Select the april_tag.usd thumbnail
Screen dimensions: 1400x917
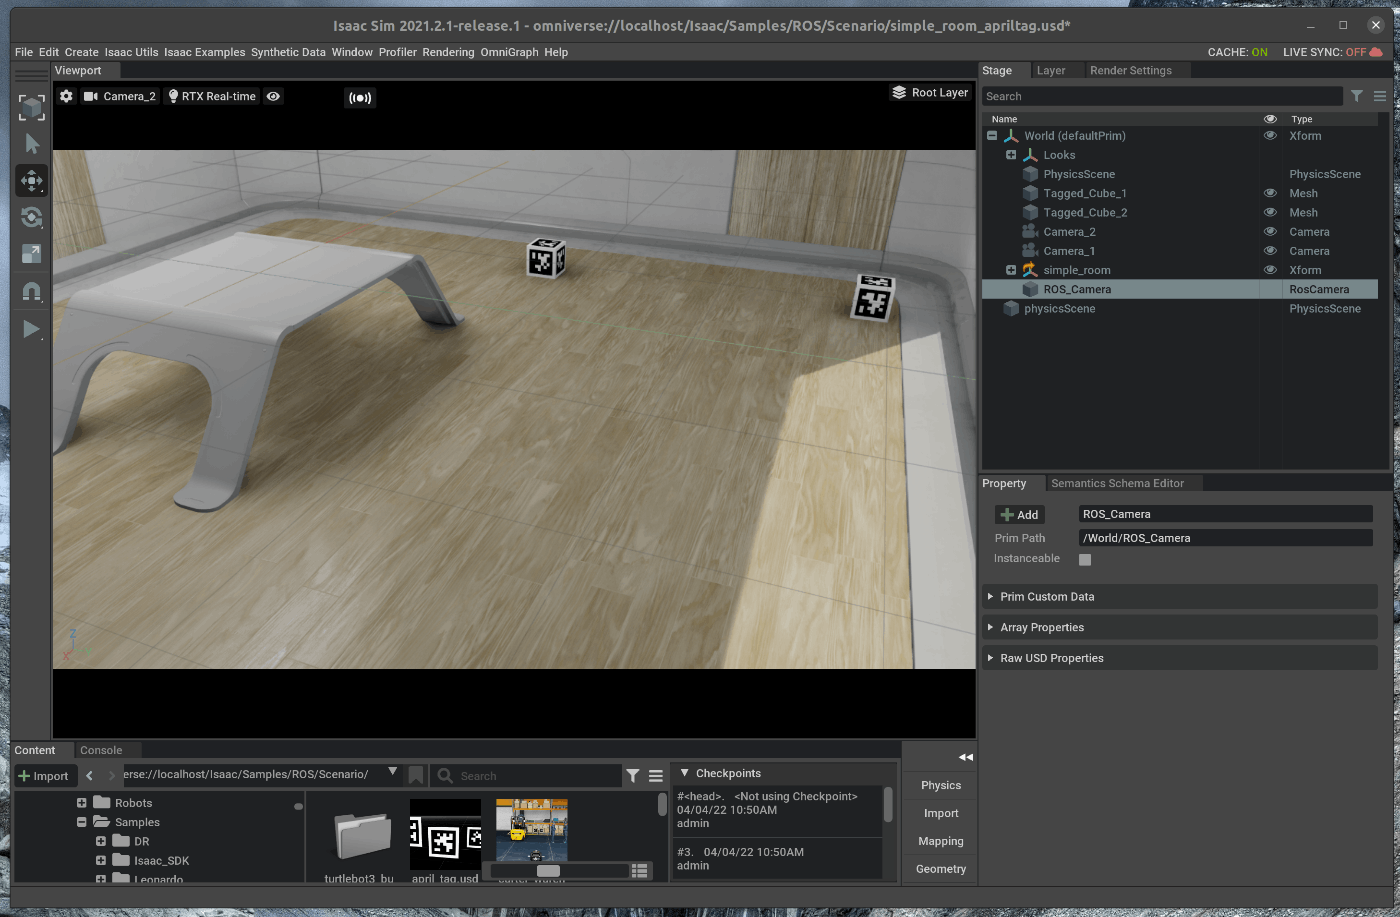(445, 834)
